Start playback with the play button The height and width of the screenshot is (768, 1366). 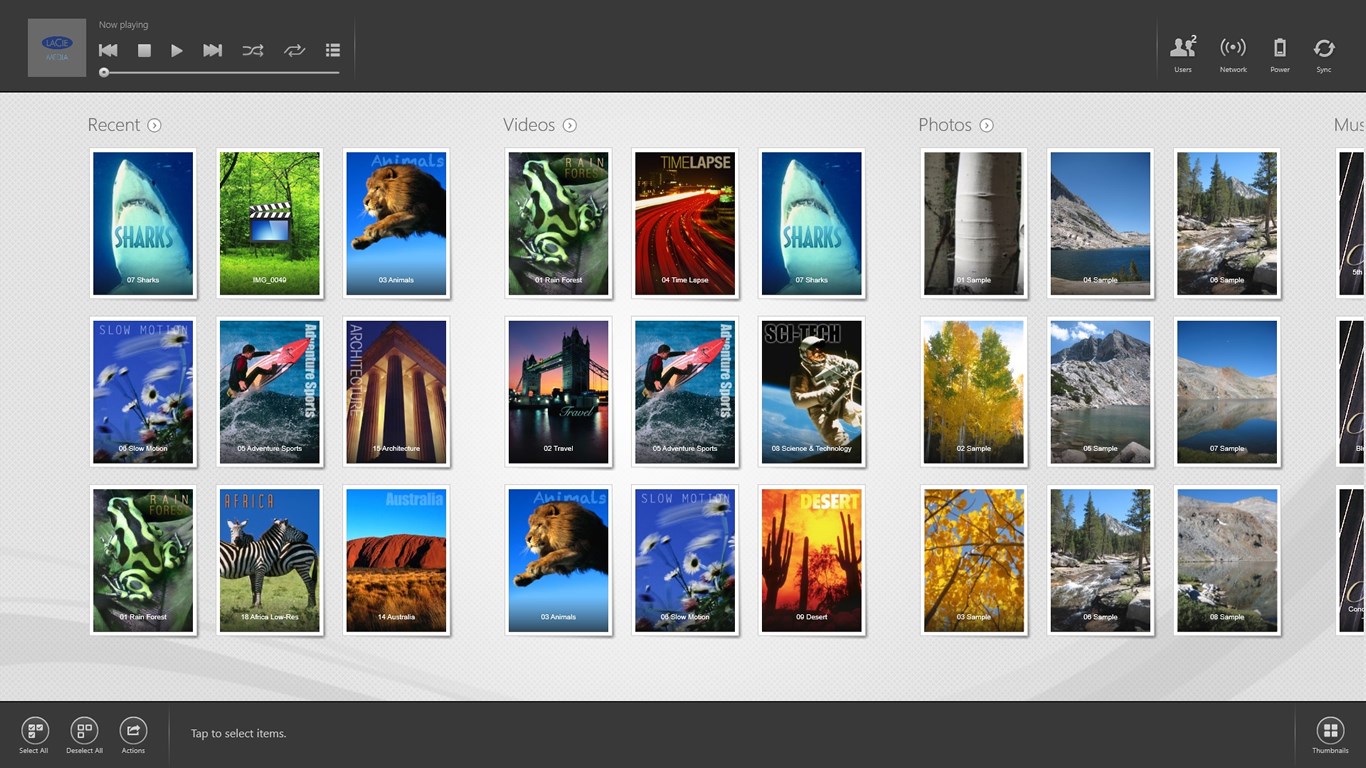[176, 50]
